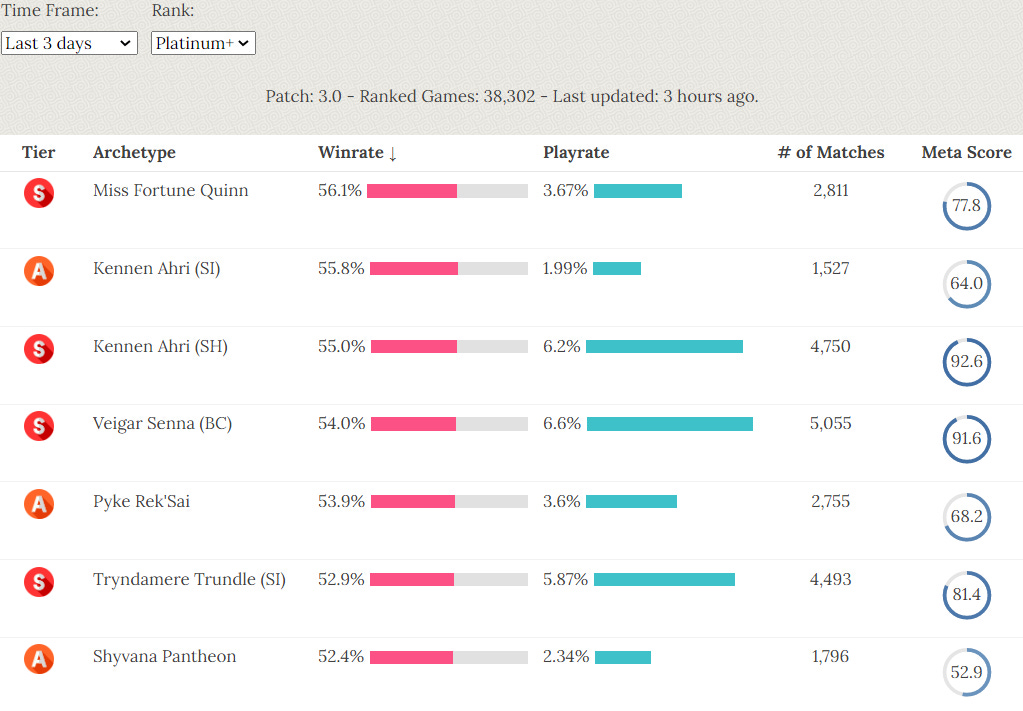The width and height of the screenshot is (1023, 711).
Task: Click the 4,750 matches value
Action: [x=831, y=346]
